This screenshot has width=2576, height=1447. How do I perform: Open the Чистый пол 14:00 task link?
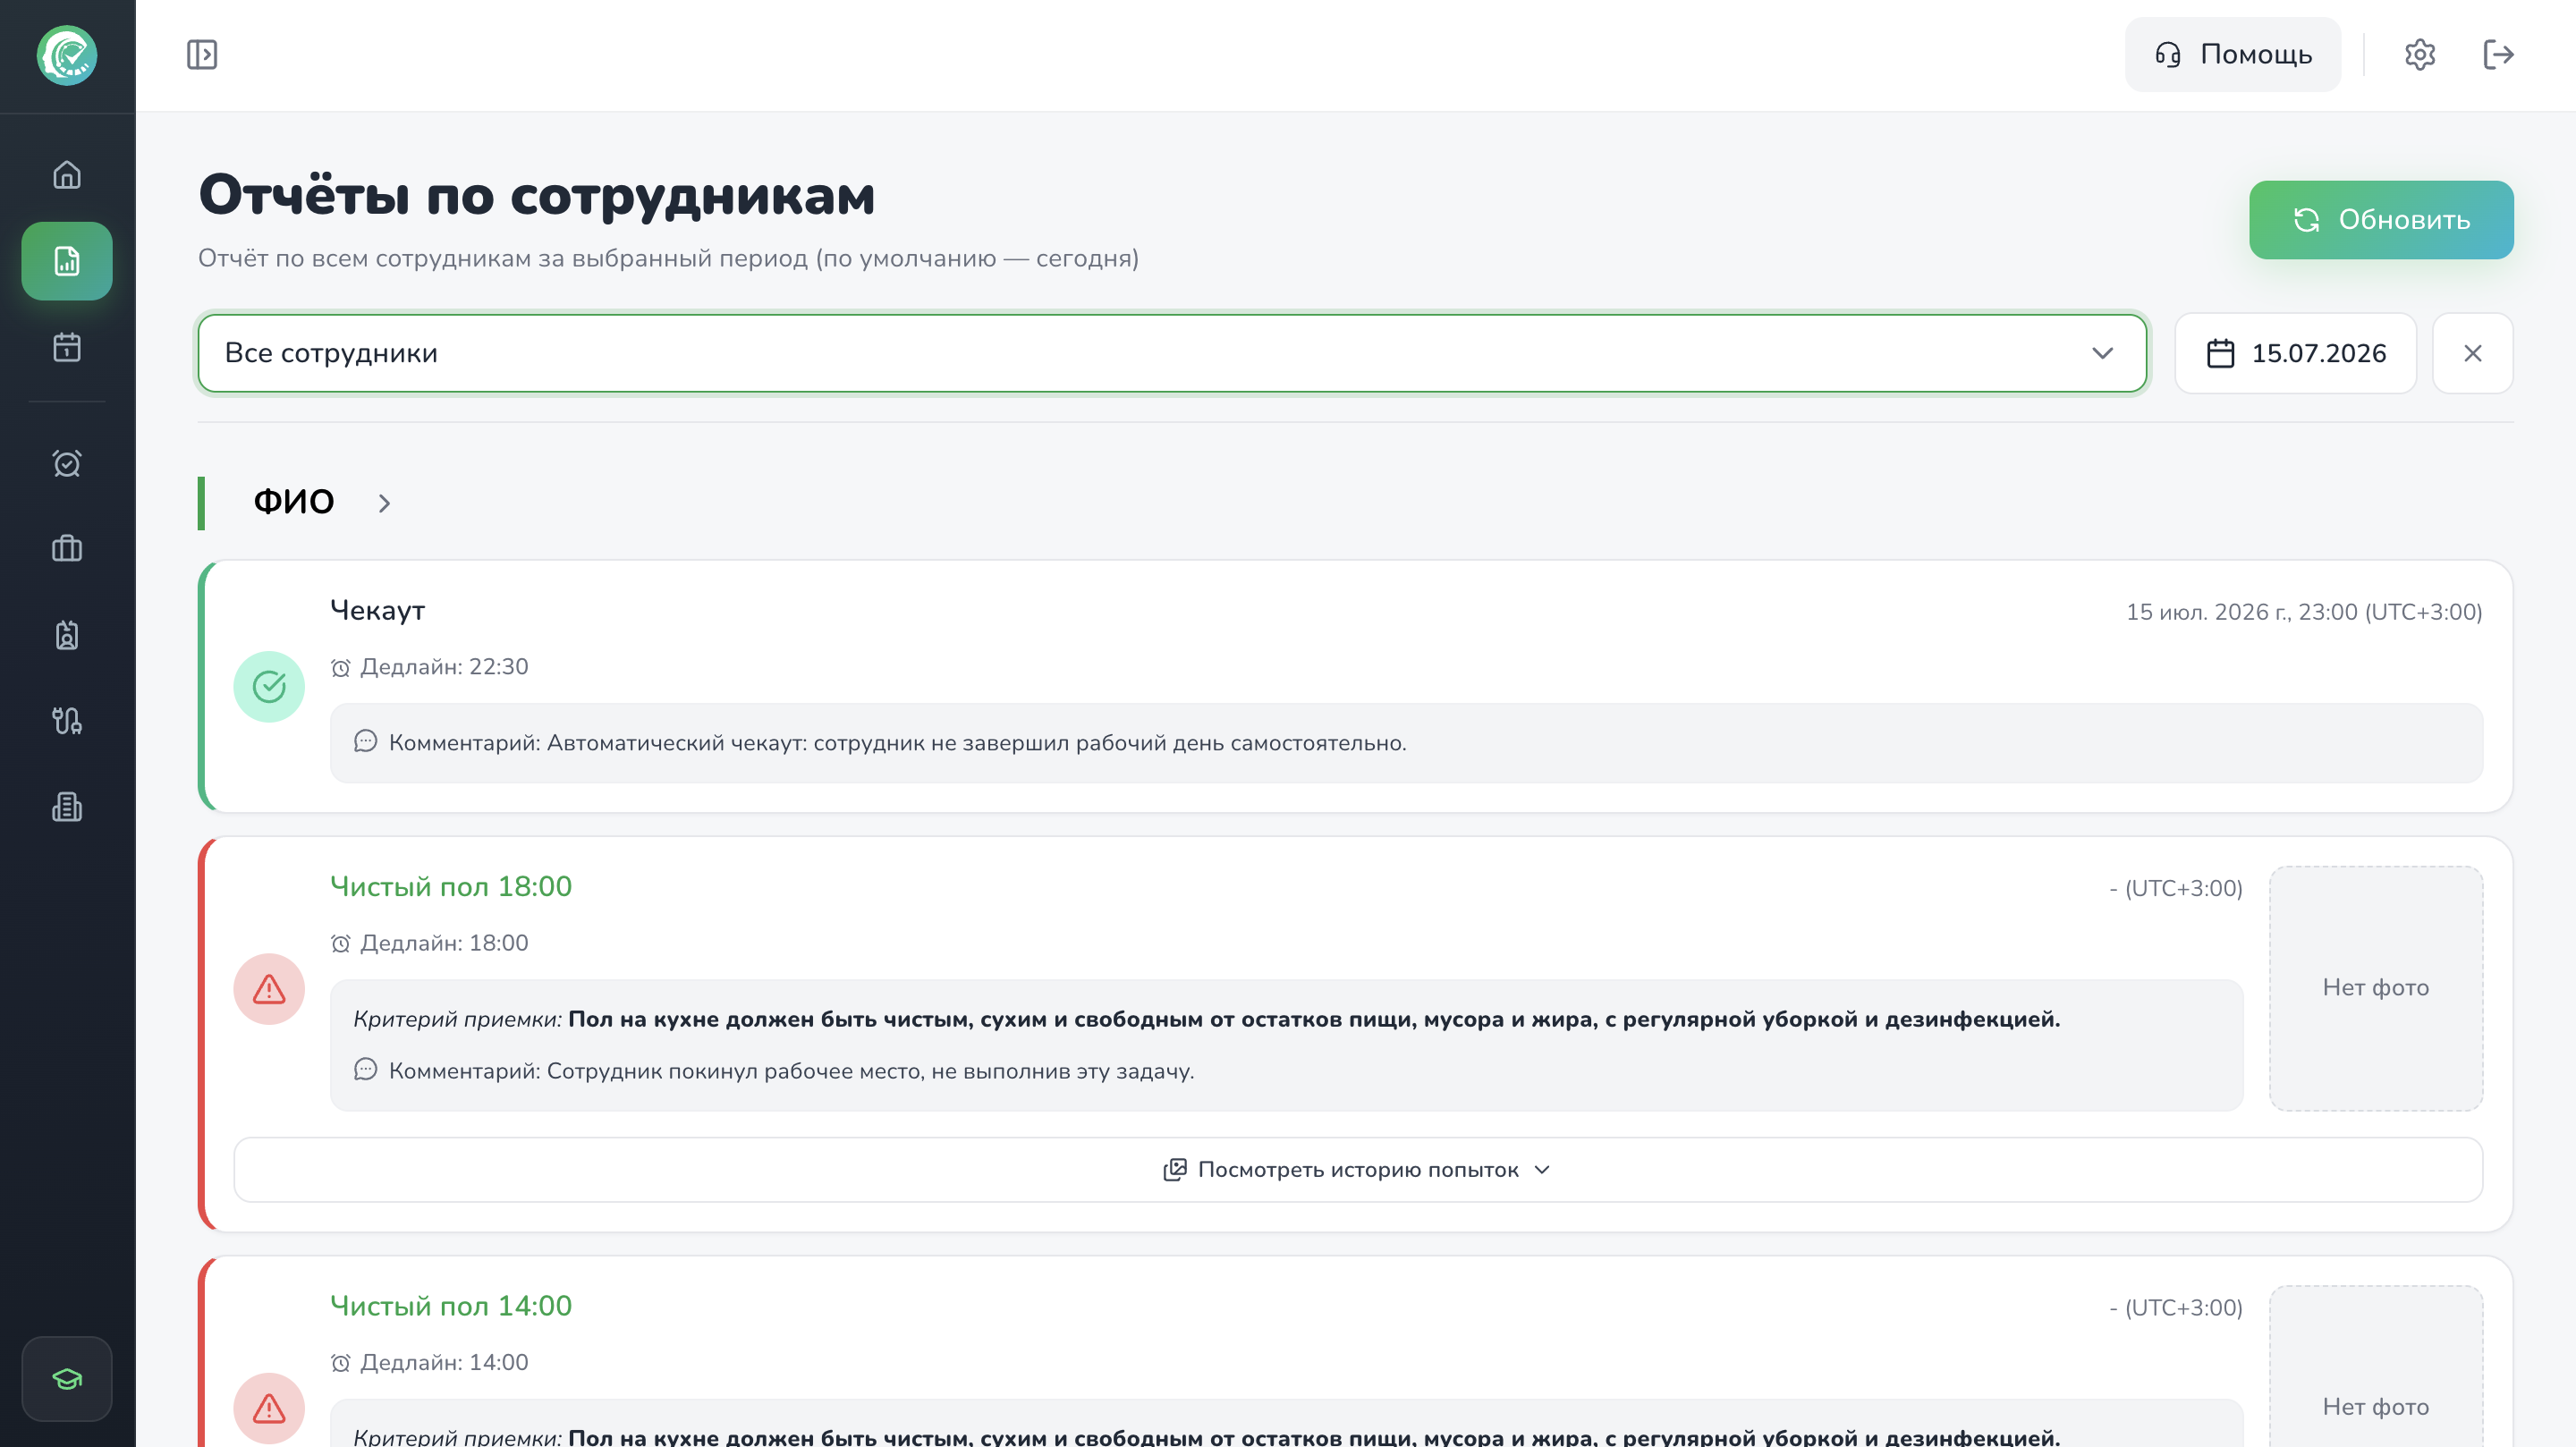[x=451, y=1306]
